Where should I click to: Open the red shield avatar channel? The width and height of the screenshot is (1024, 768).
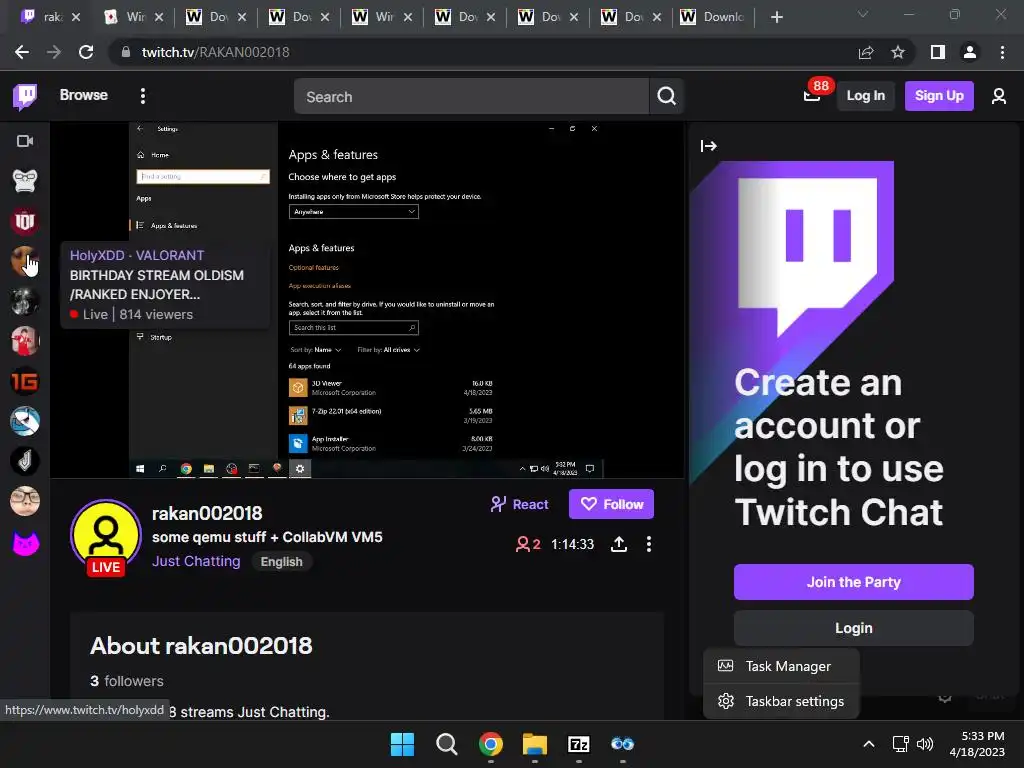pyautogui.click(x=25, y=221)
